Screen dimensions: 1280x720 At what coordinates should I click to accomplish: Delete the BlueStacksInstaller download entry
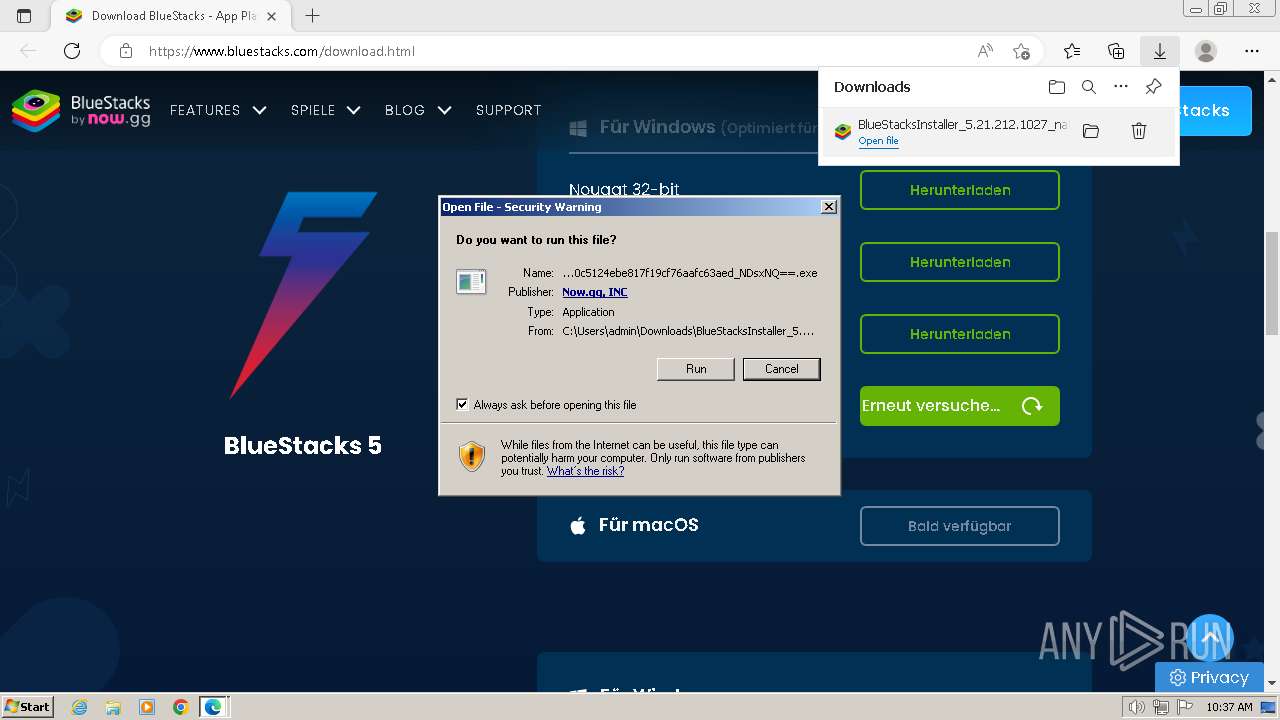pos(1138,131)
